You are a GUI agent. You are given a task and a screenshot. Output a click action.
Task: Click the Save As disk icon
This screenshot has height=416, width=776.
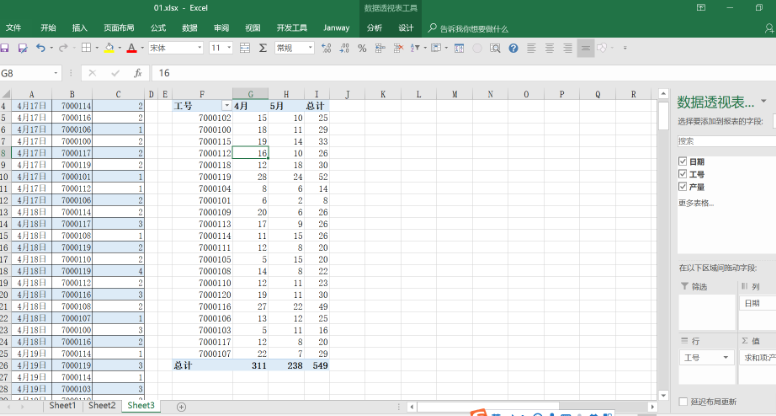(x=22, y=48)
